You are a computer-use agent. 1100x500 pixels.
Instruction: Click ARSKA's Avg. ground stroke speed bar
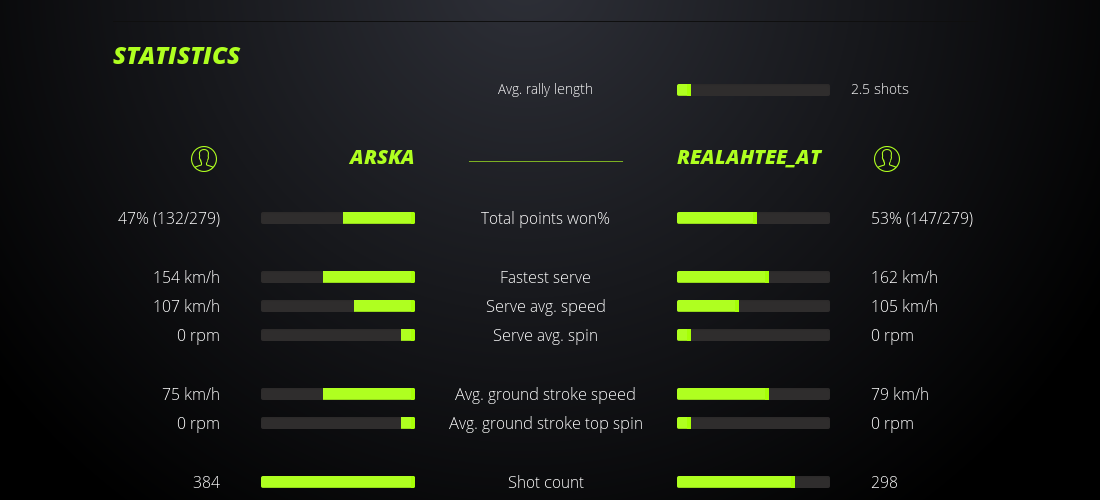point(338,394)
